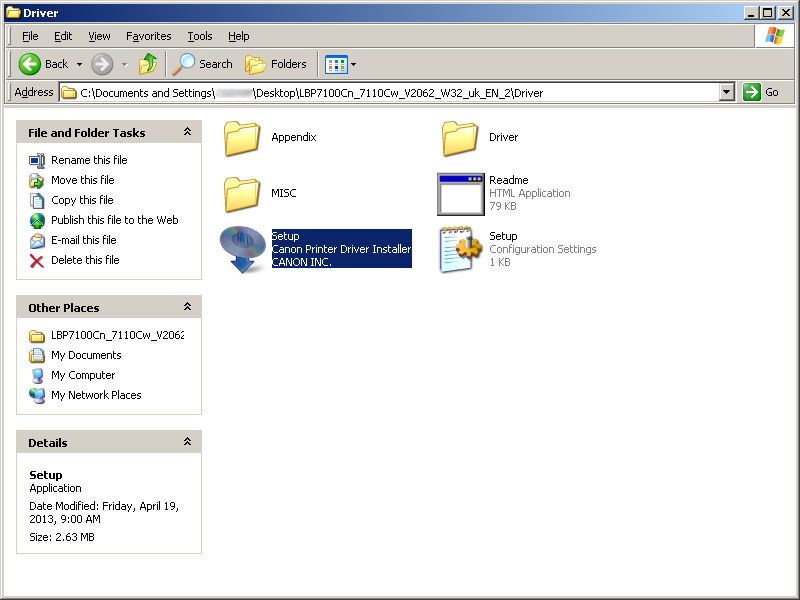800x600 pixels.
Task: Click the Go button beside address bar
Action: tap(762, 92)
